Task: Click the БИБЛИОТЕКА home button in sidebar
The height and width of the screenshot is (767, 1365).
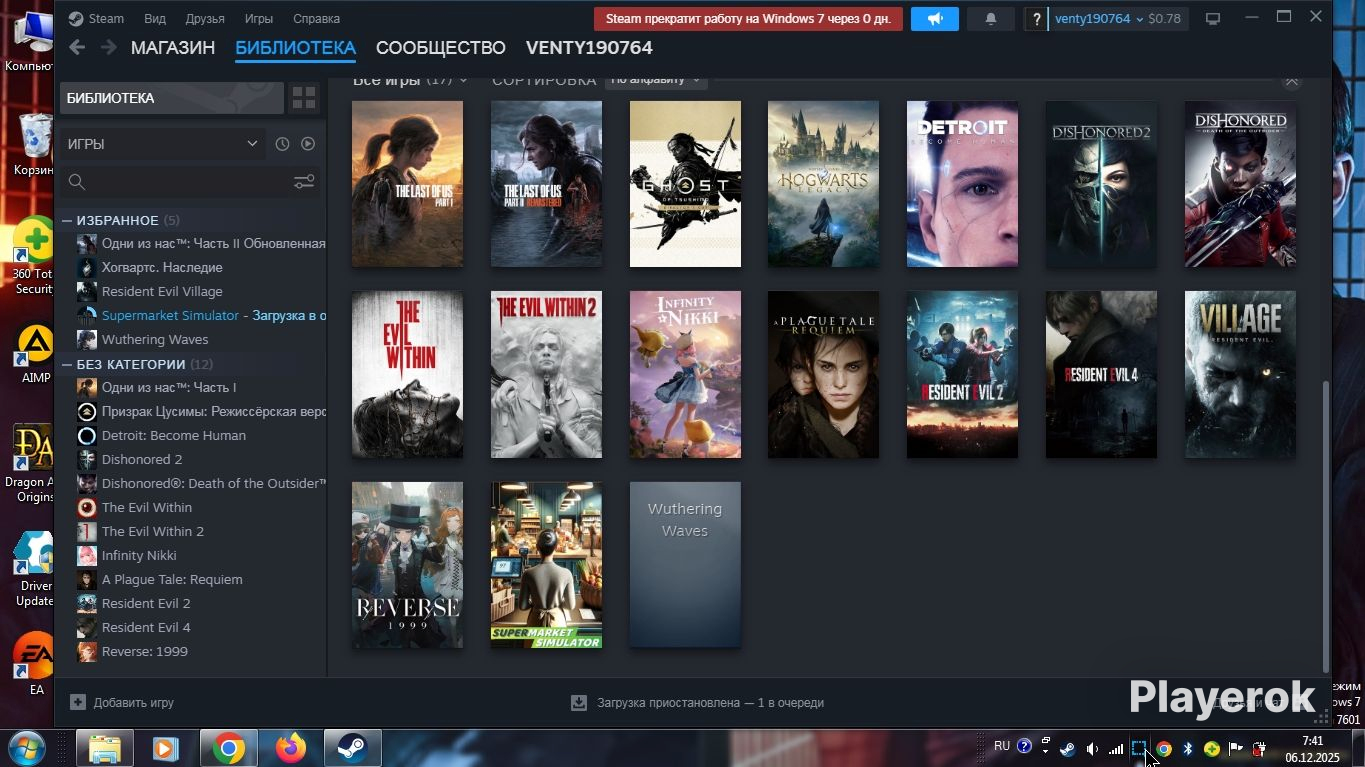Action: coord(172,98)
